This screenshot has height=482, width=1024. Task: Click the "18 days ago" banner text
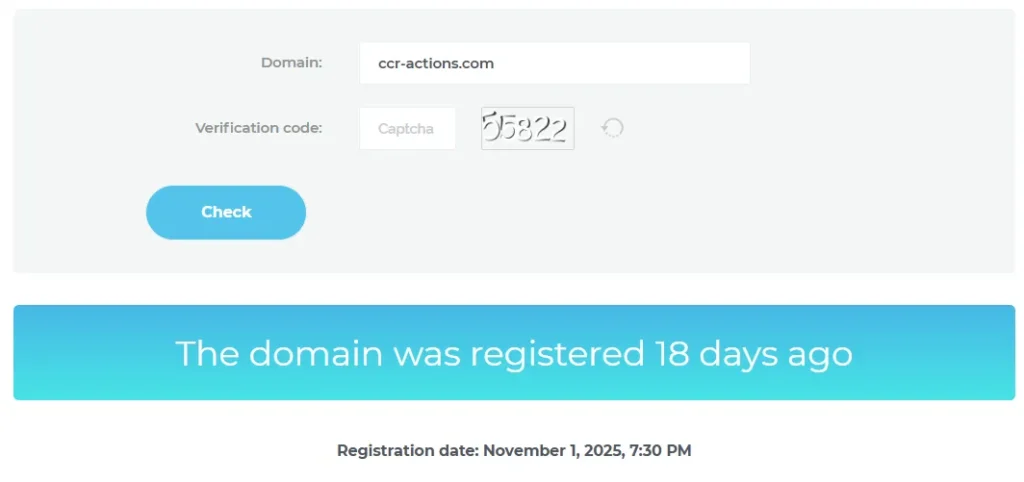(753, 353)
